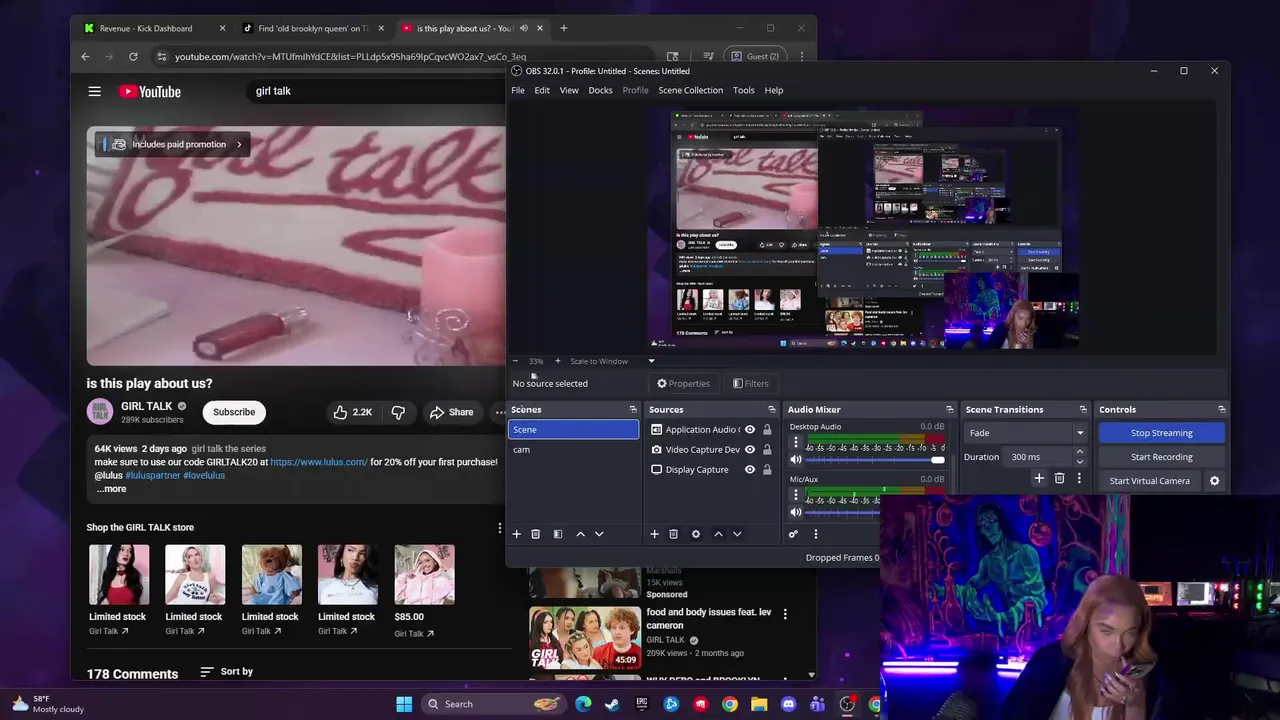Click the Share button under the video

[451, 412]
